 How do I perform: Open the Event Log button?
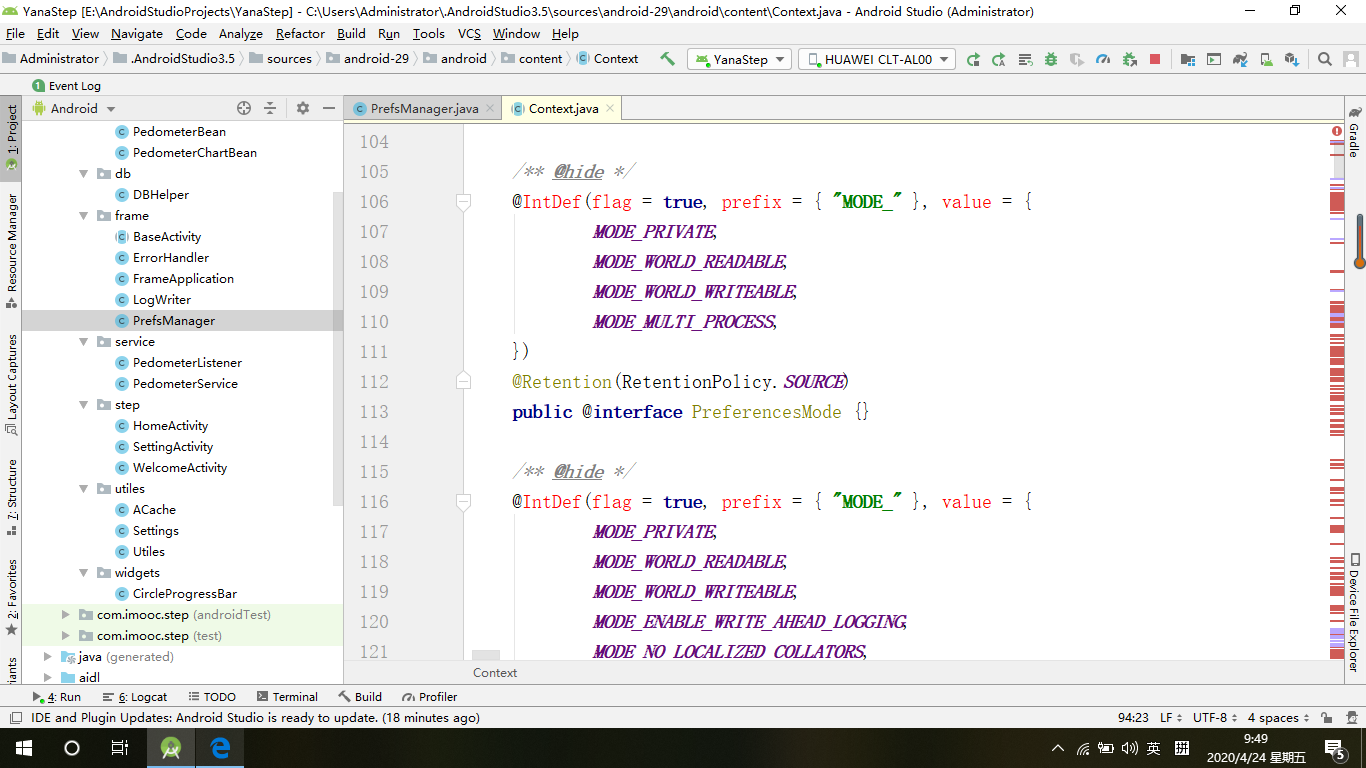(66, 86)
